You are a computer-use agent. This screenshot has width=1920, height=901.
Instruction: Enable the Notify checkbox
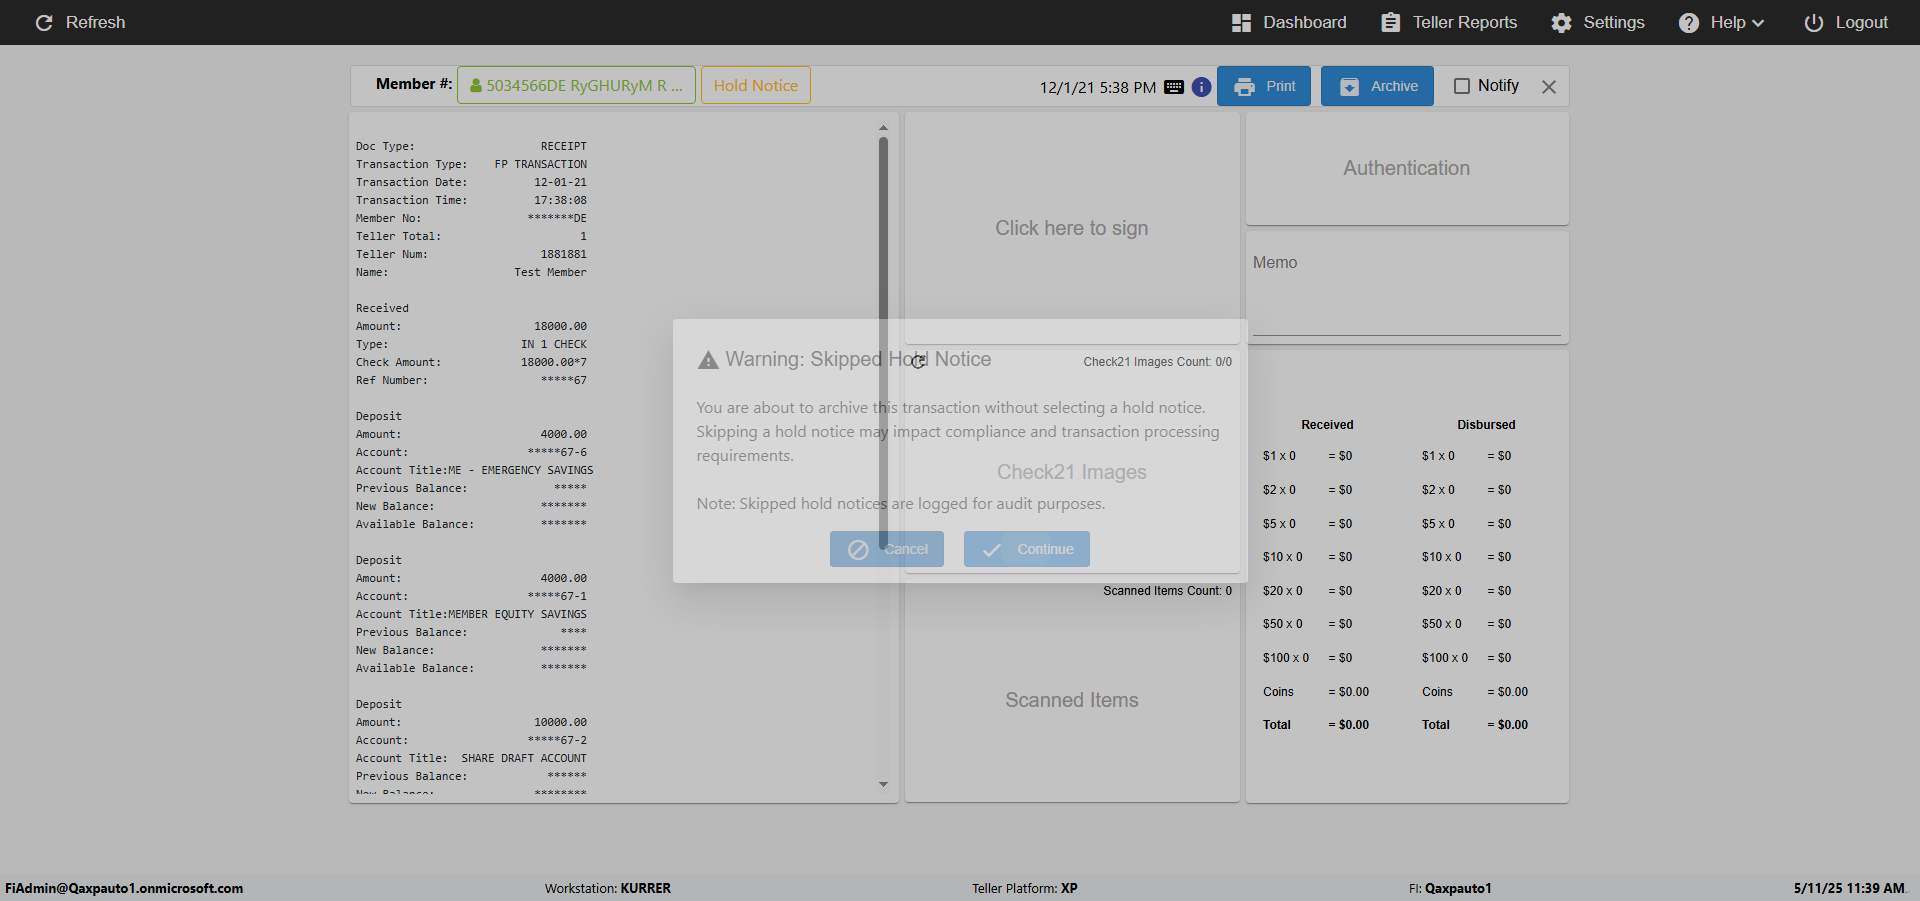[1462, 86]
